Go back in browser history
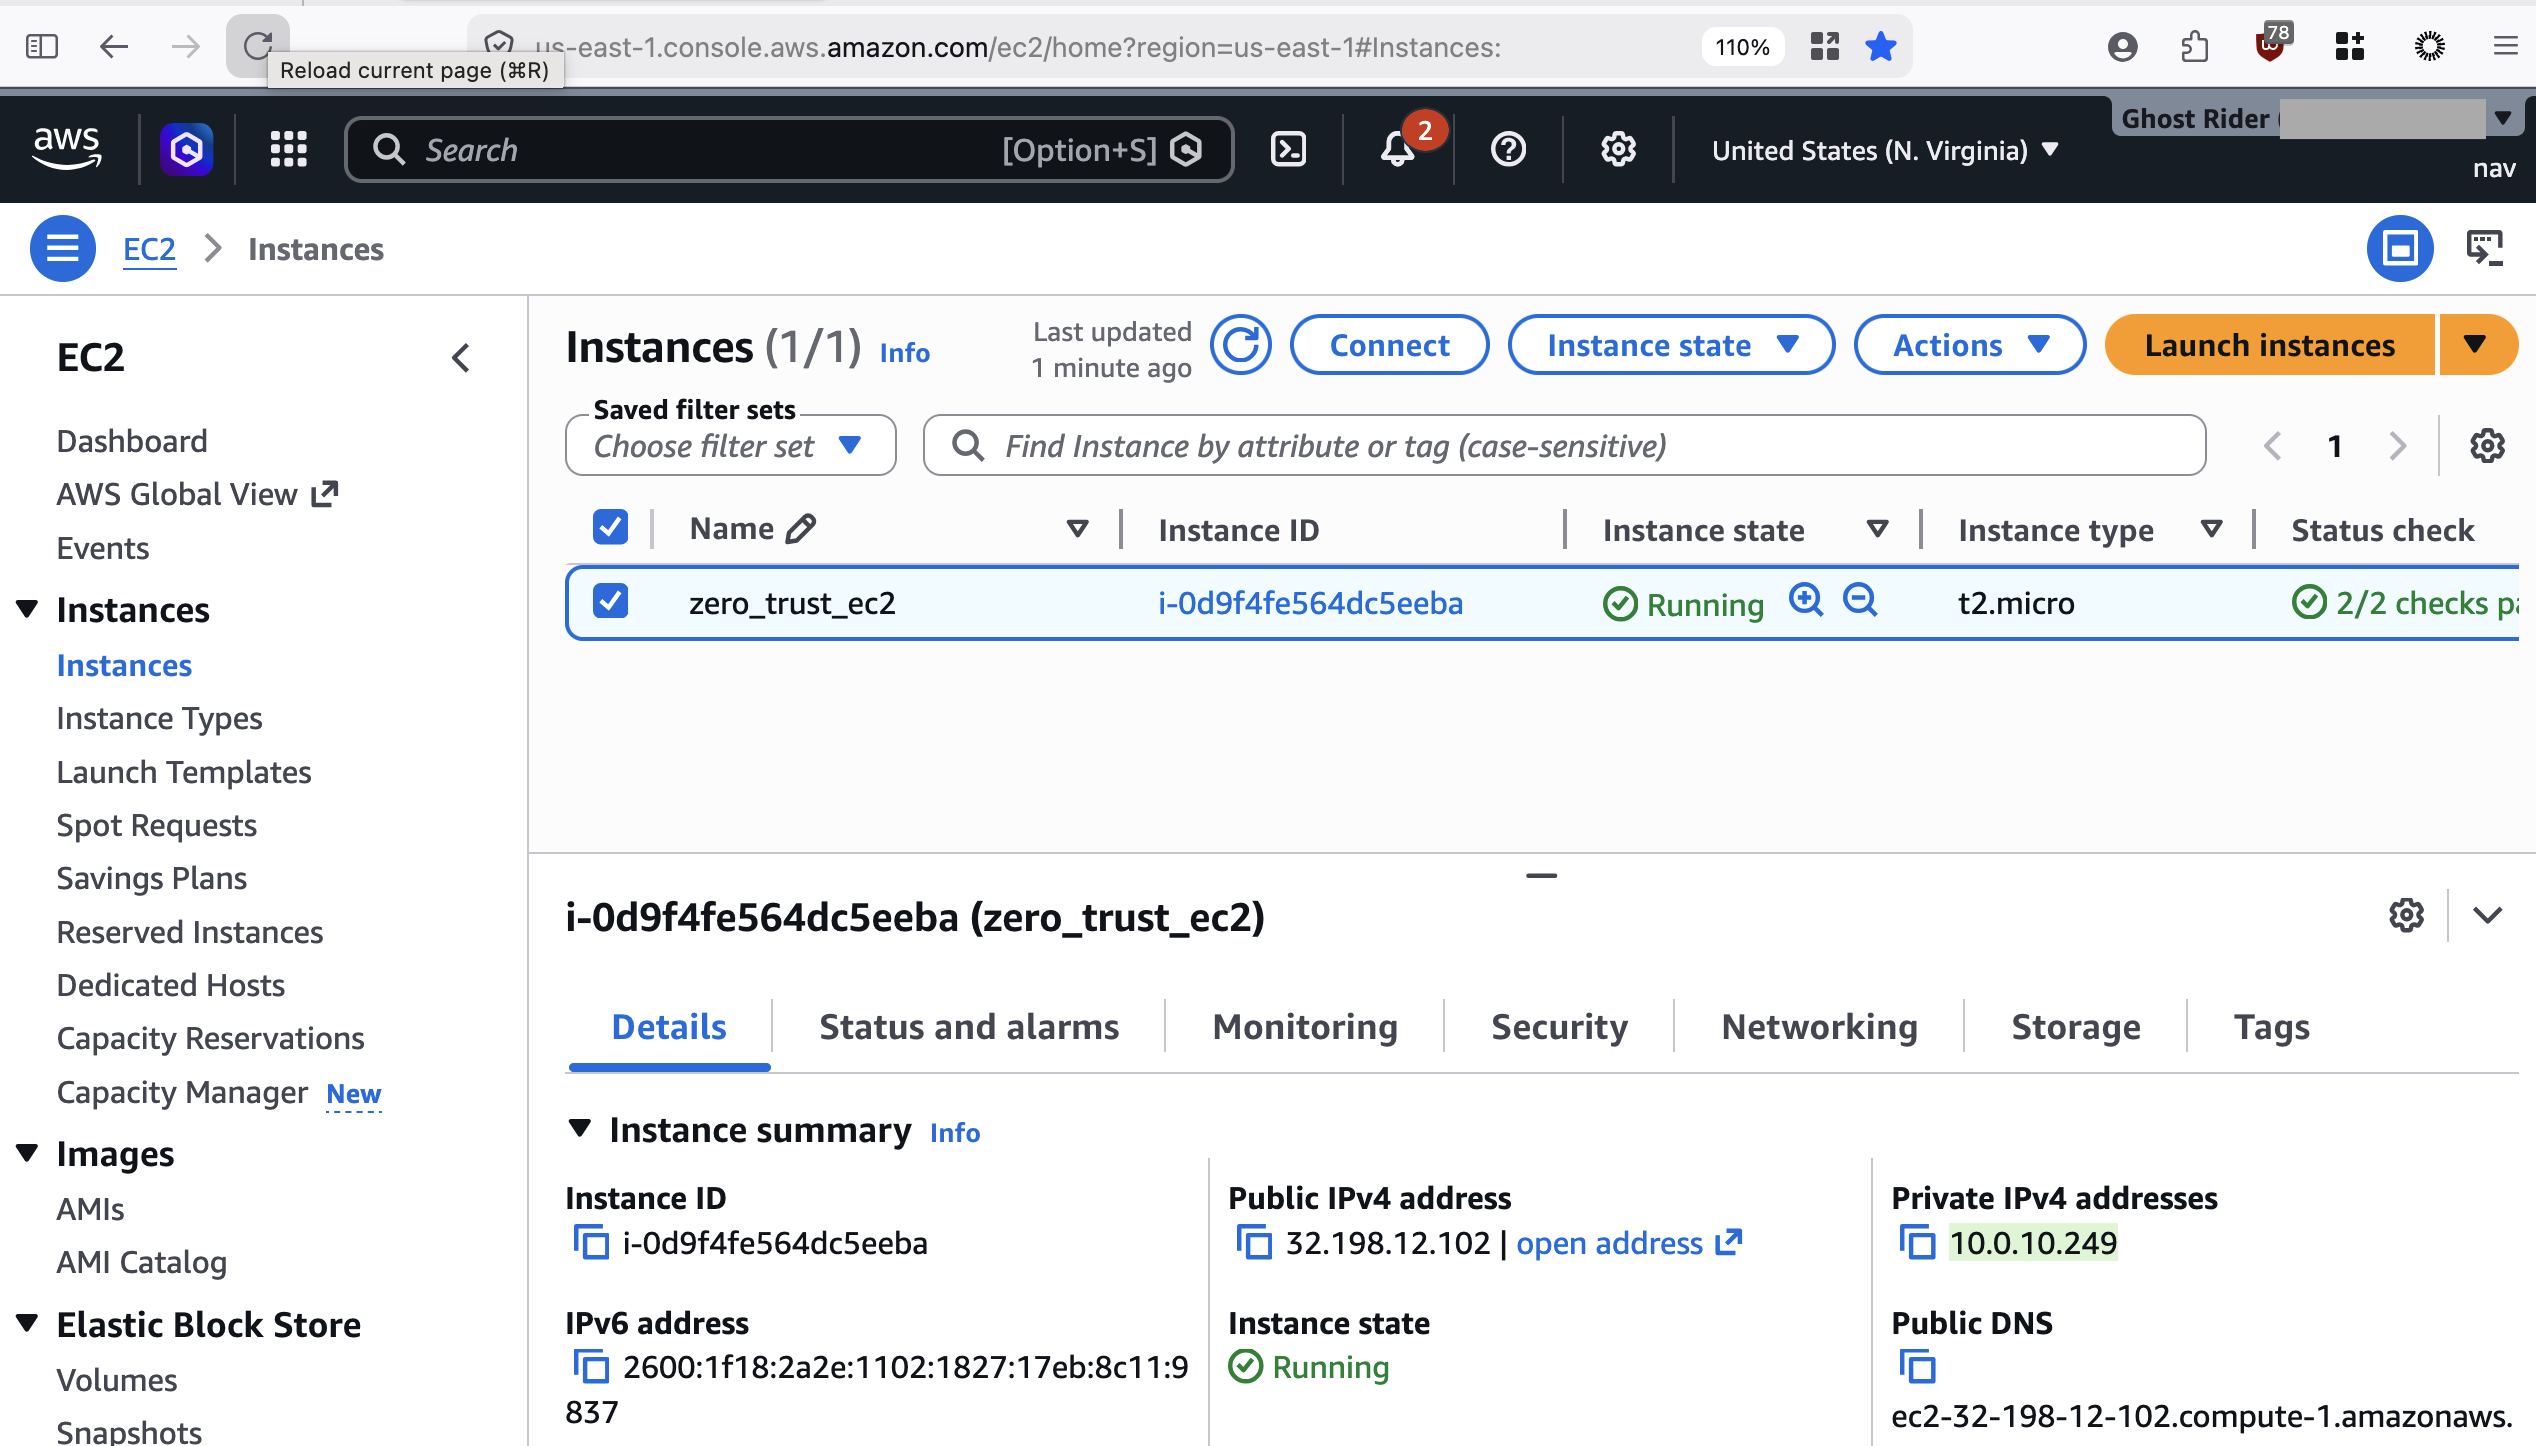The width and height of the screenshot is (2536, 1446). click(114, 46)
